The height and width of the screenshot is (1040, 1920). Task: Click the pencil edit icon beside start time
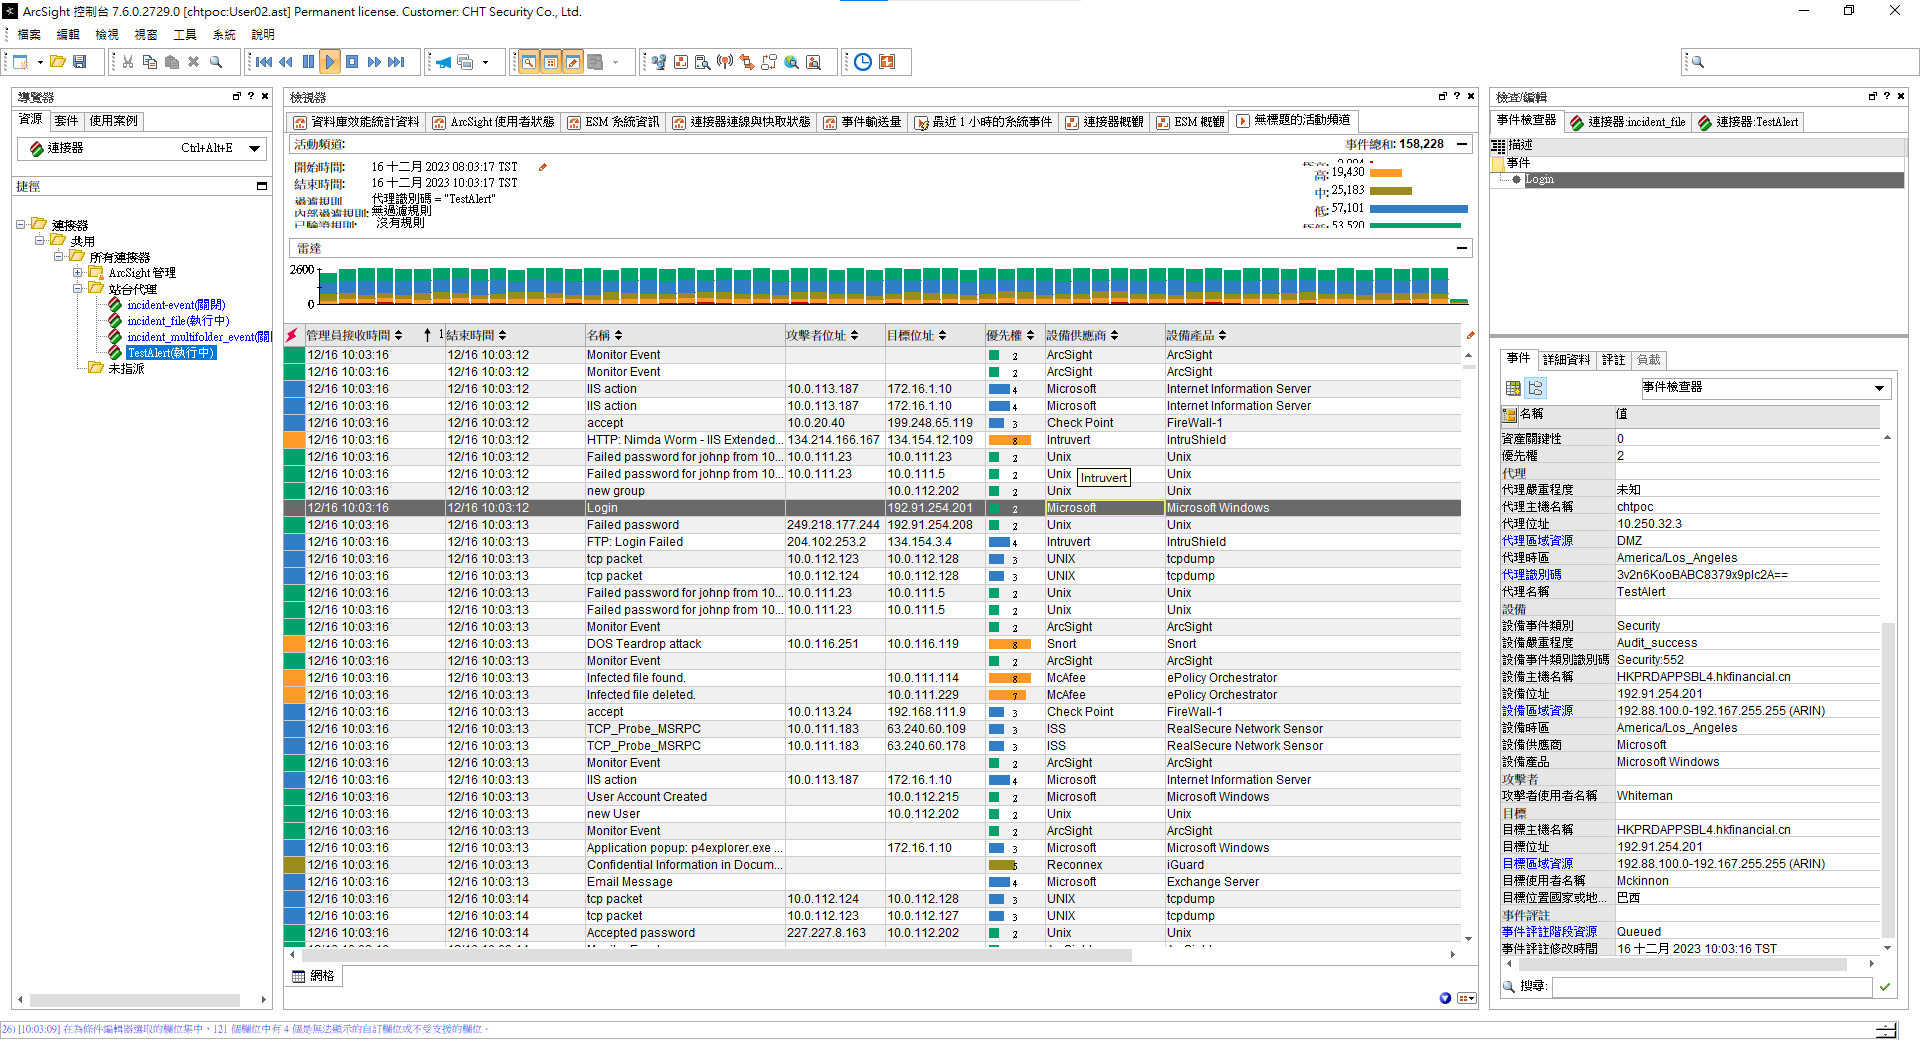(x=543, y=167)
